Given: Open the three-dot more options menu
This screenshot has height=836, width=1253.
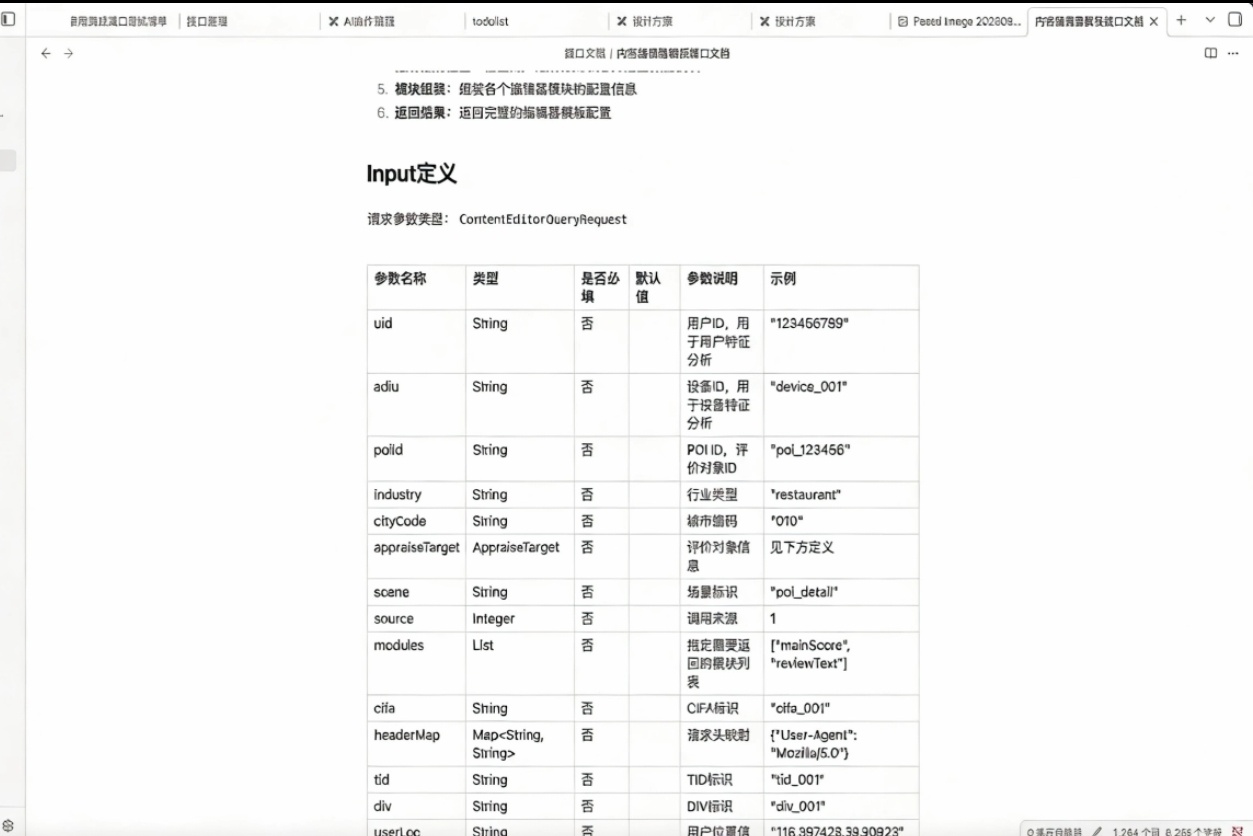Looking at the screenshot, I should 1233,53.
